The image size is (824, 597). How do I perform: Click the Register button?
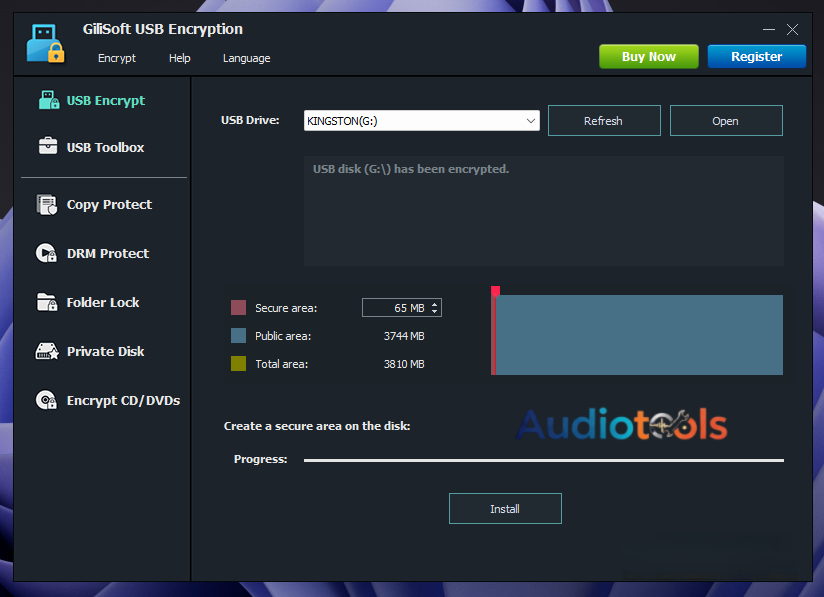point(756,56)
